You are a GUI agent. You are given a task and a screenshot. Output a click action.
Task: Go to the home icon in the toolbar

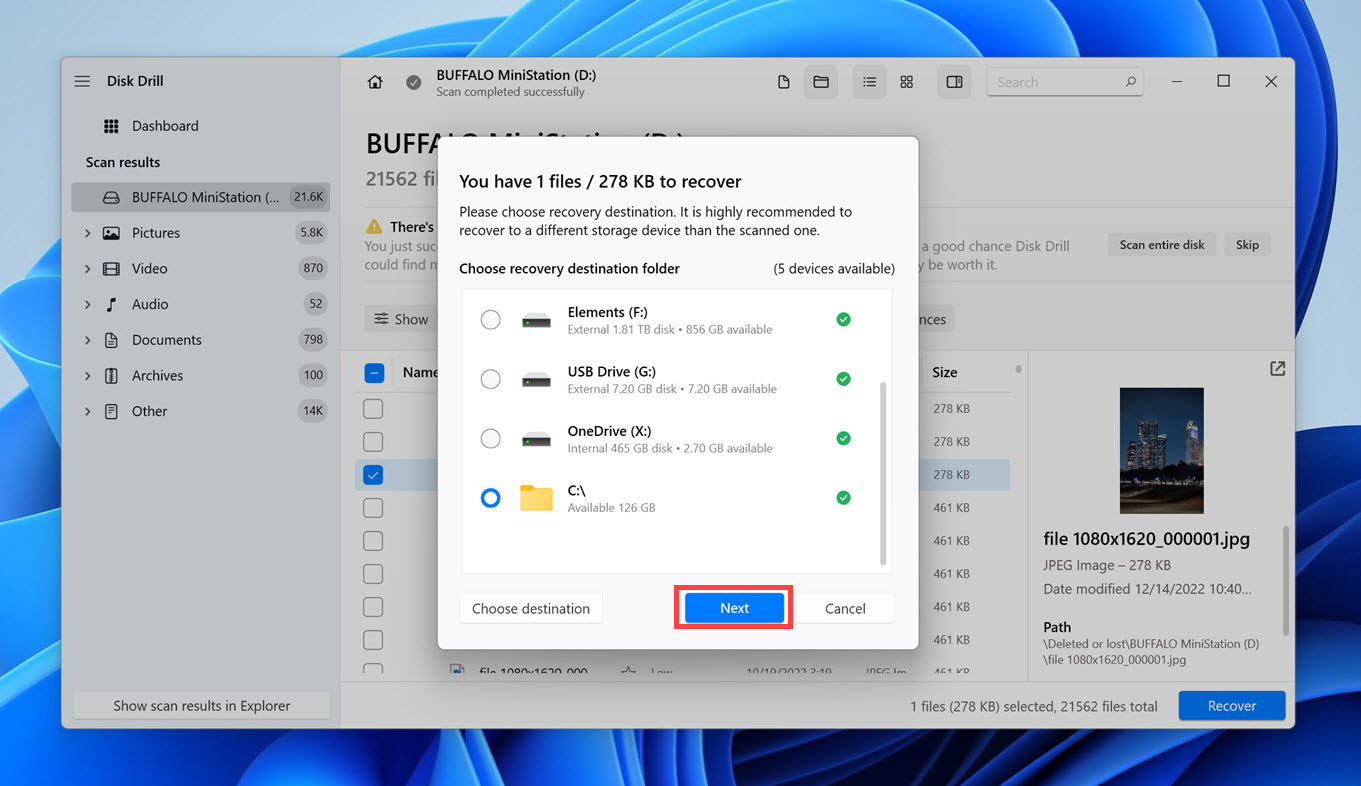[x=375, y=82]
